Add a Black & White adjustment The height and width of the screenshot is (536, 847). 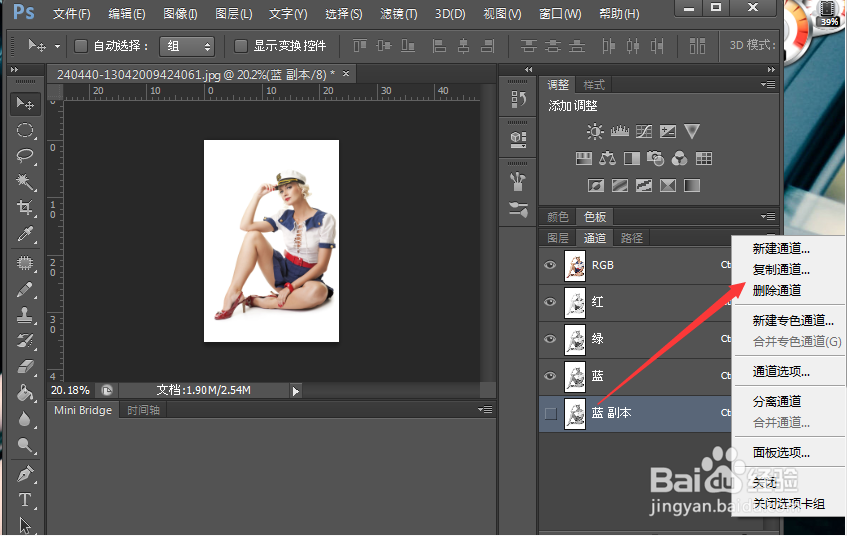pos(631,158)
